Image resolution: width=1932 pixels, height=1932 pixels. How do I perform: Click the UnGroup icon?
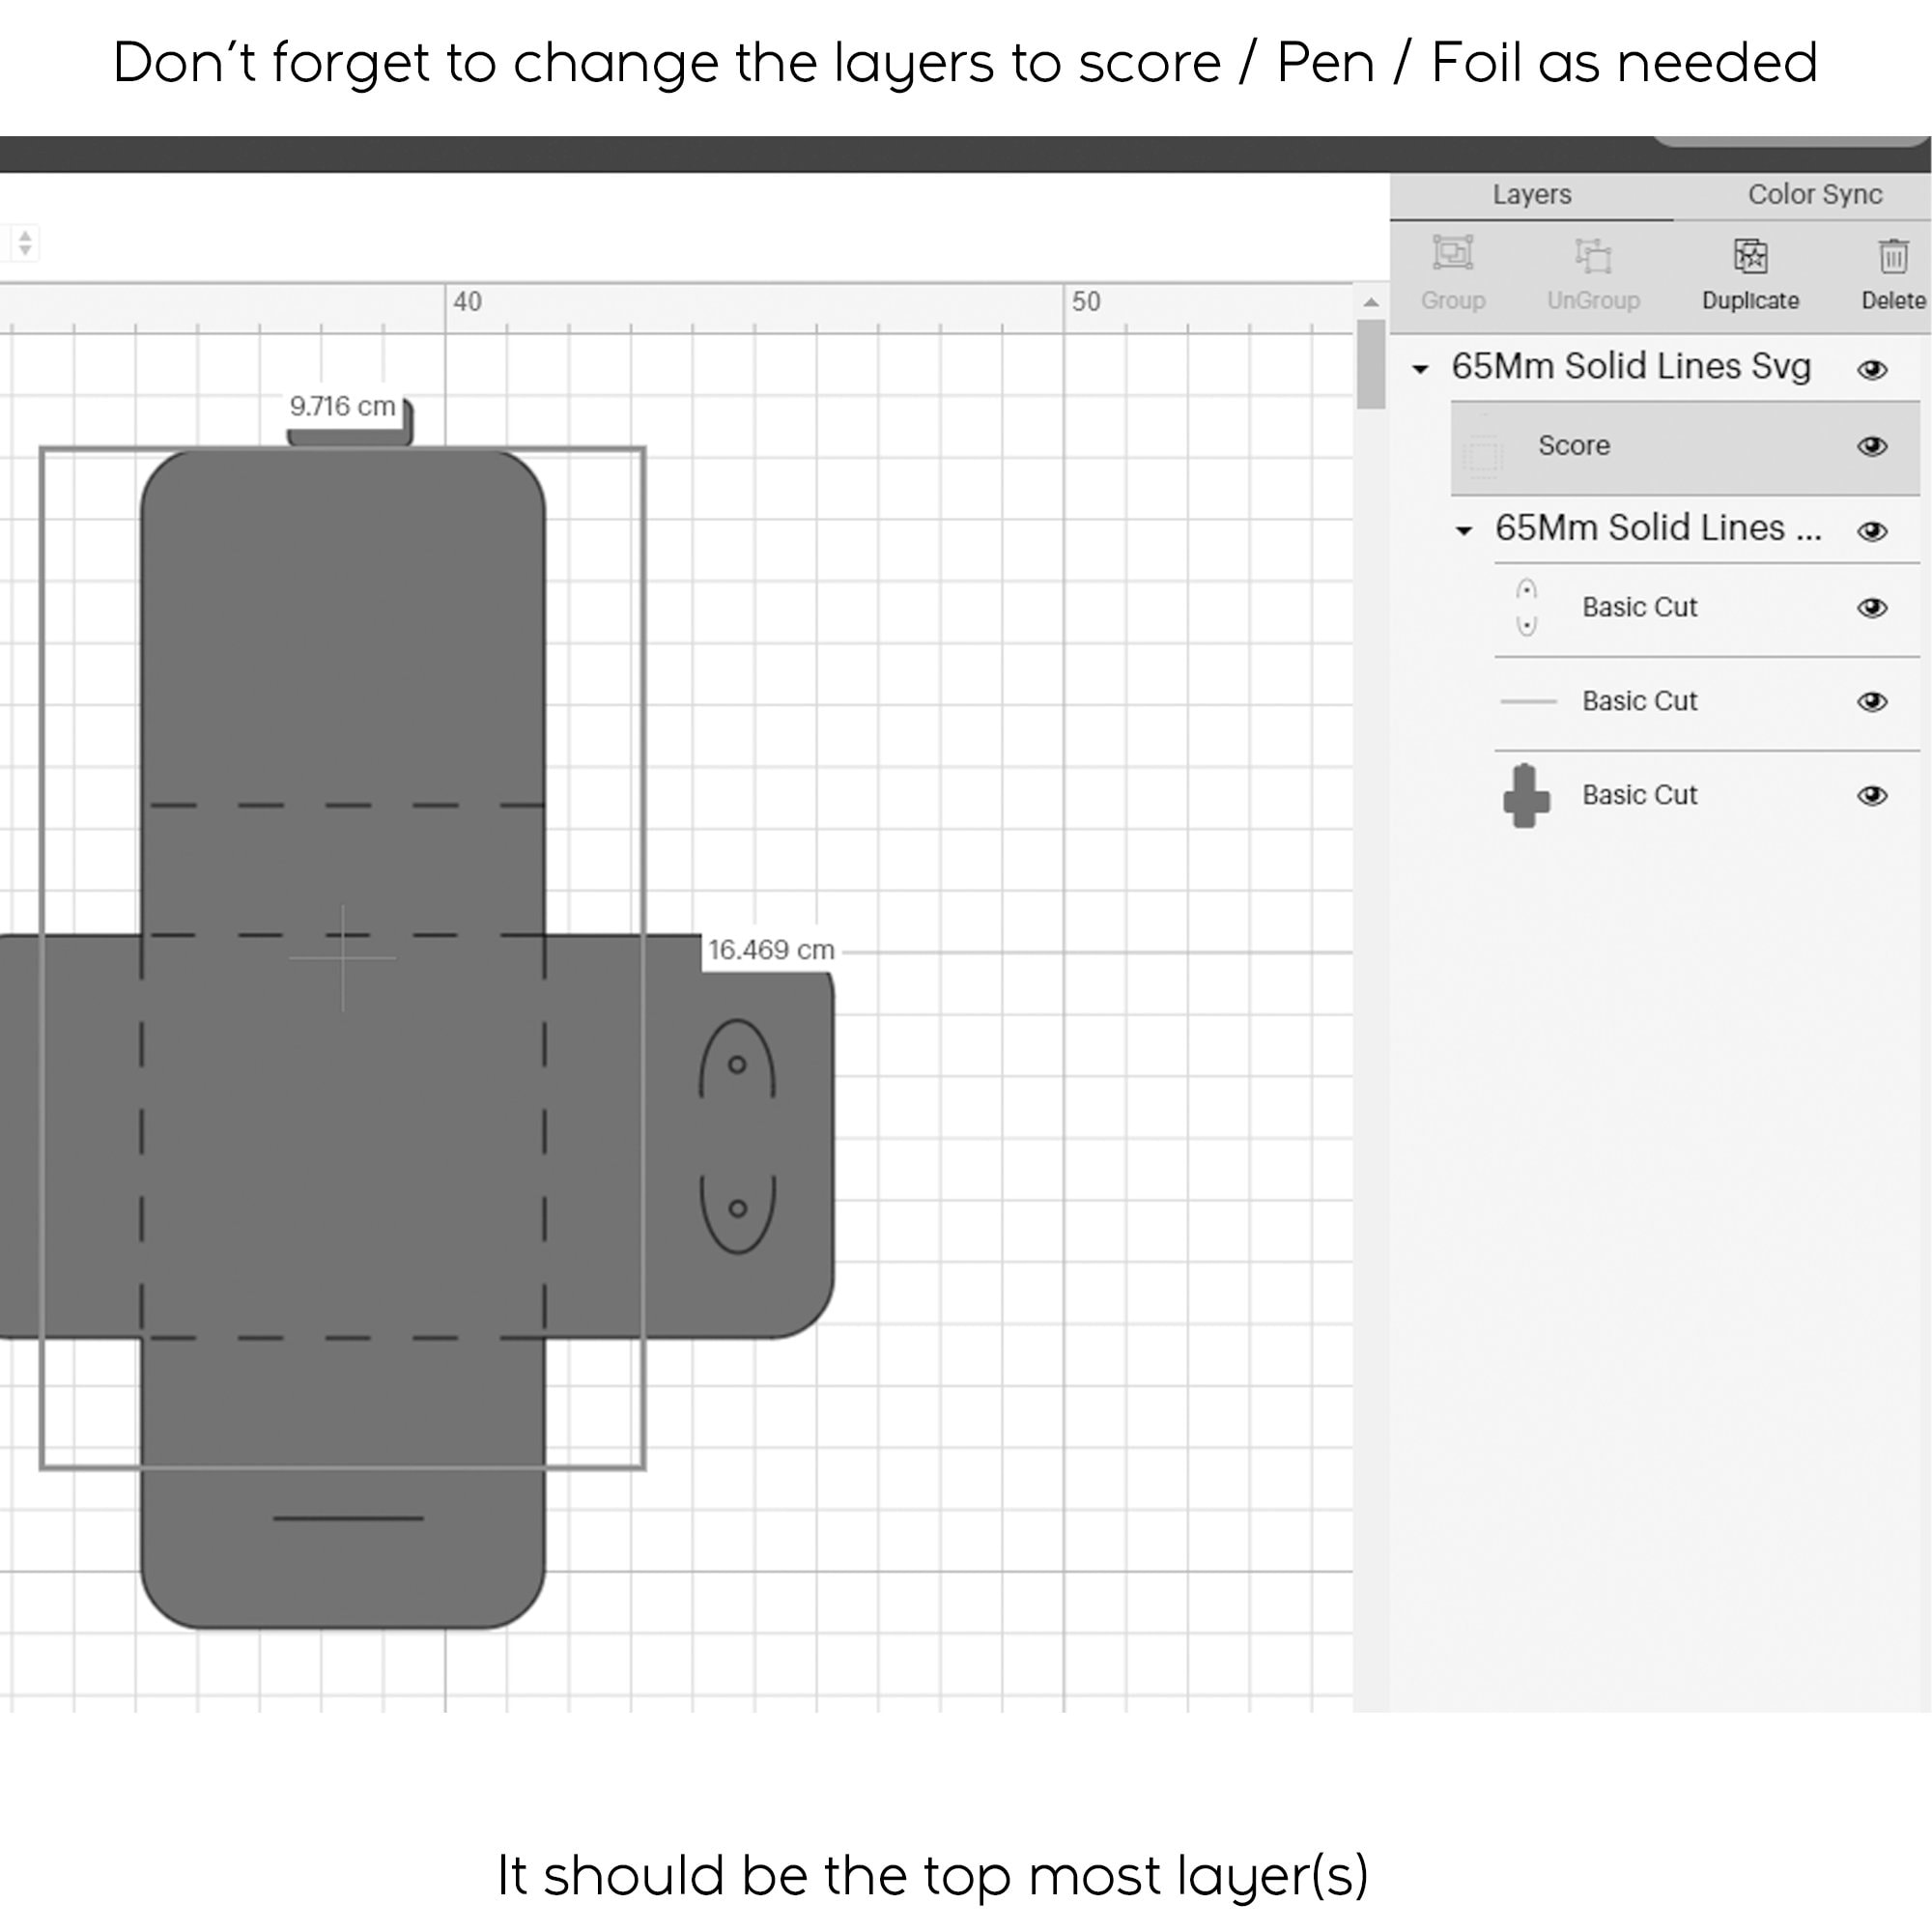1593,256
